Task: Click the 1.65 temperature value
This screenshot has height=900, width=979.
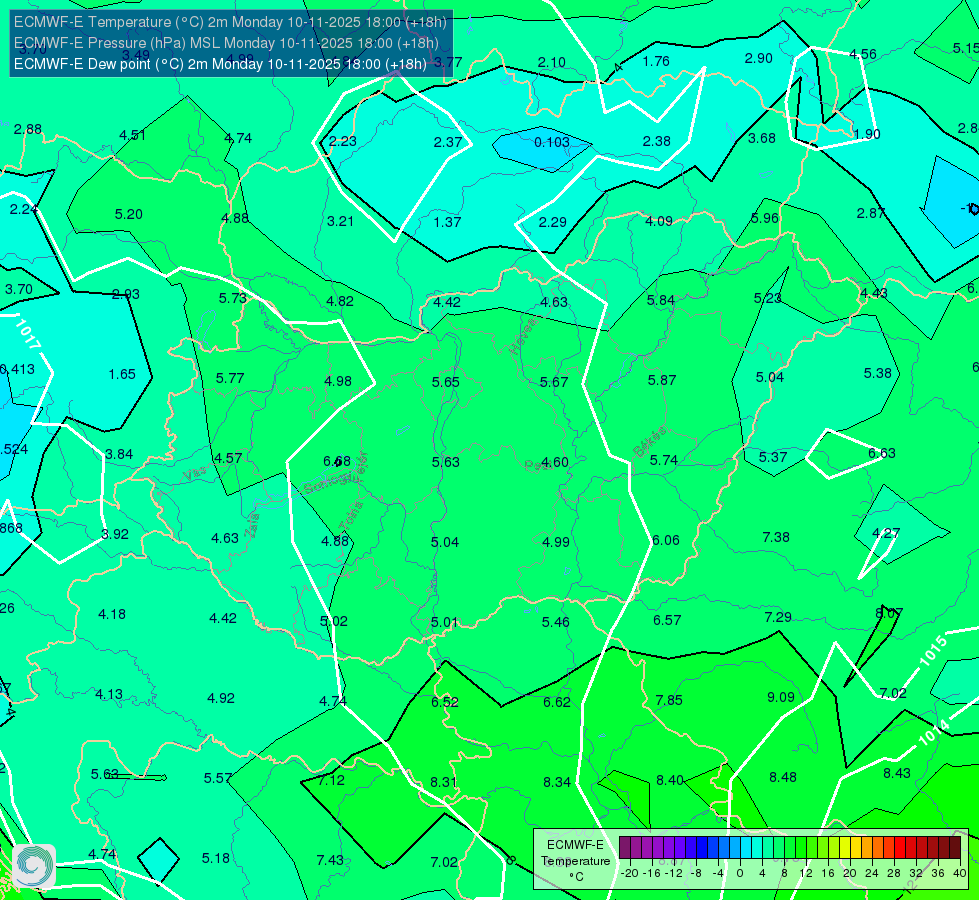Action: tap(122, 374)
